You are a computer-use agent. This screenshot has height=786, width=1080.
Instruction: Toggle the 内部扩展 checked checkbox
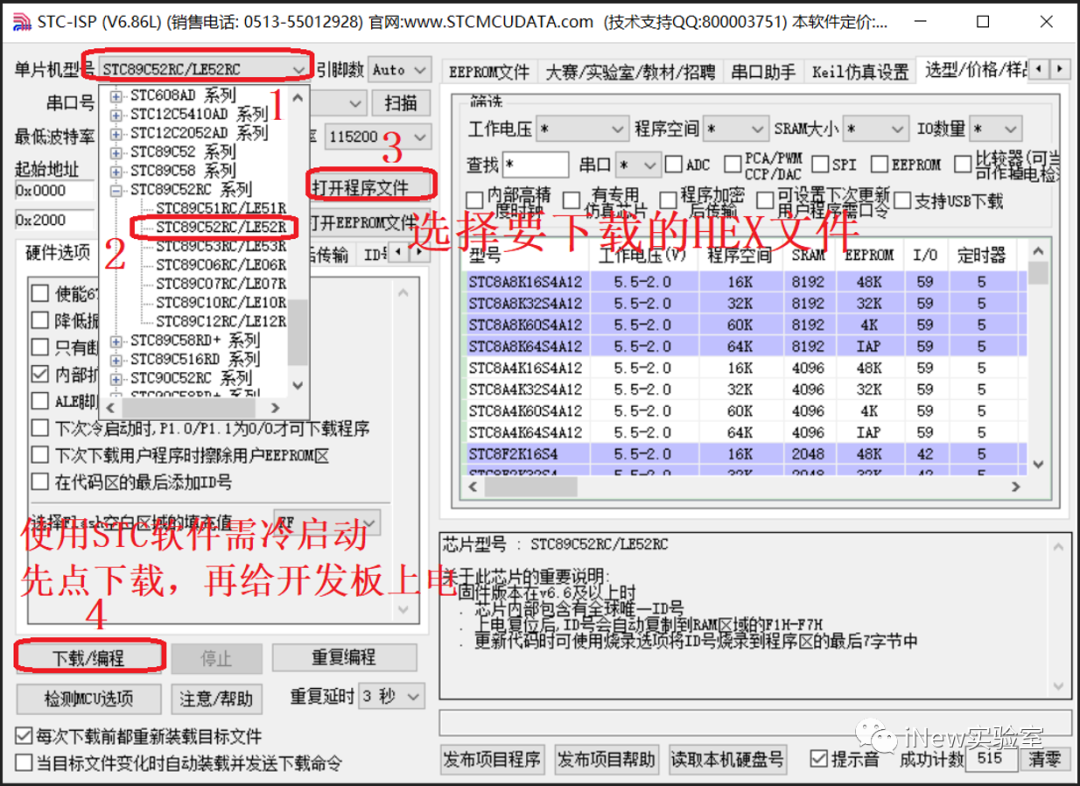click(x=40, y=374)
